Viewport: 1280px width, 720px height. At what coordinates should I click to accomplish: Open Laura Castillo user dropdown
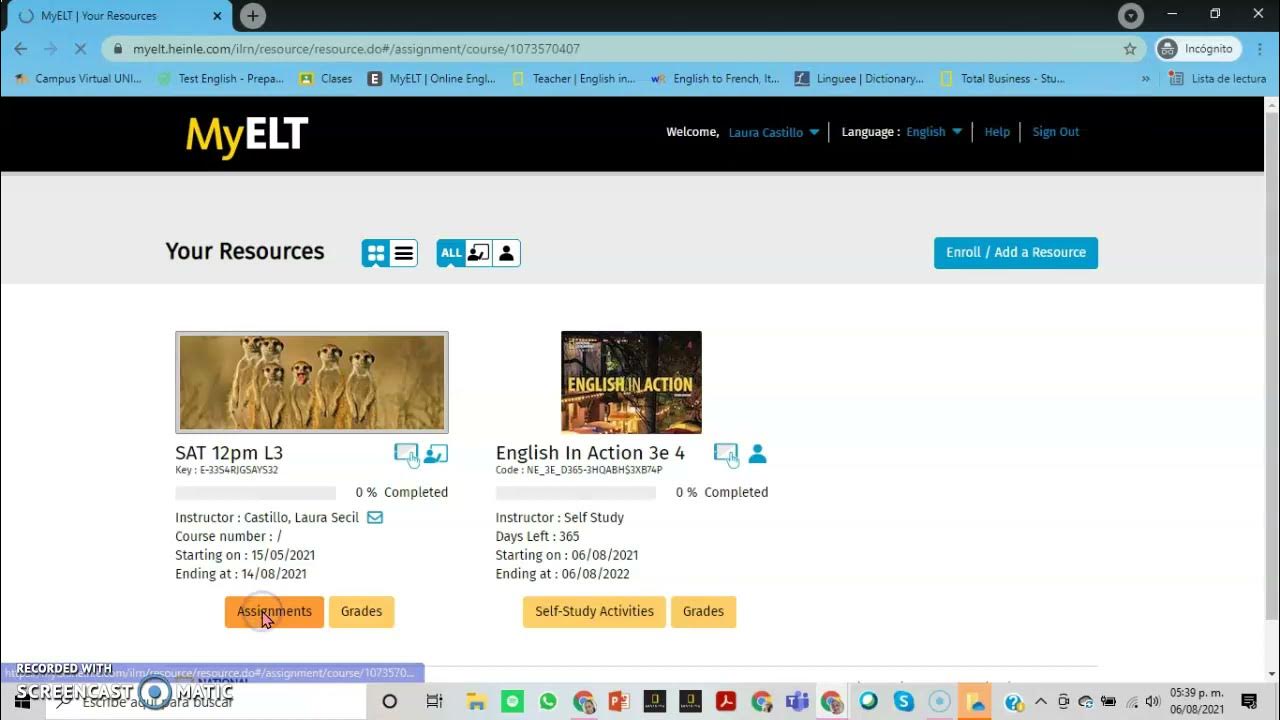(773, 132)
